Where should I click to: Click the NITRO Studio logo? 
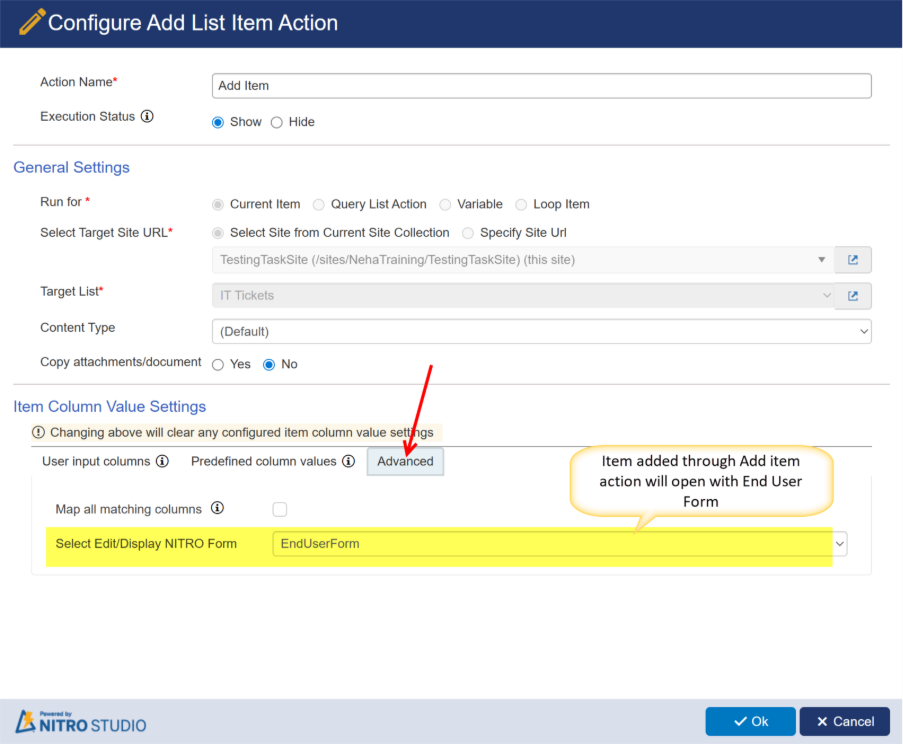click(81, 722)
